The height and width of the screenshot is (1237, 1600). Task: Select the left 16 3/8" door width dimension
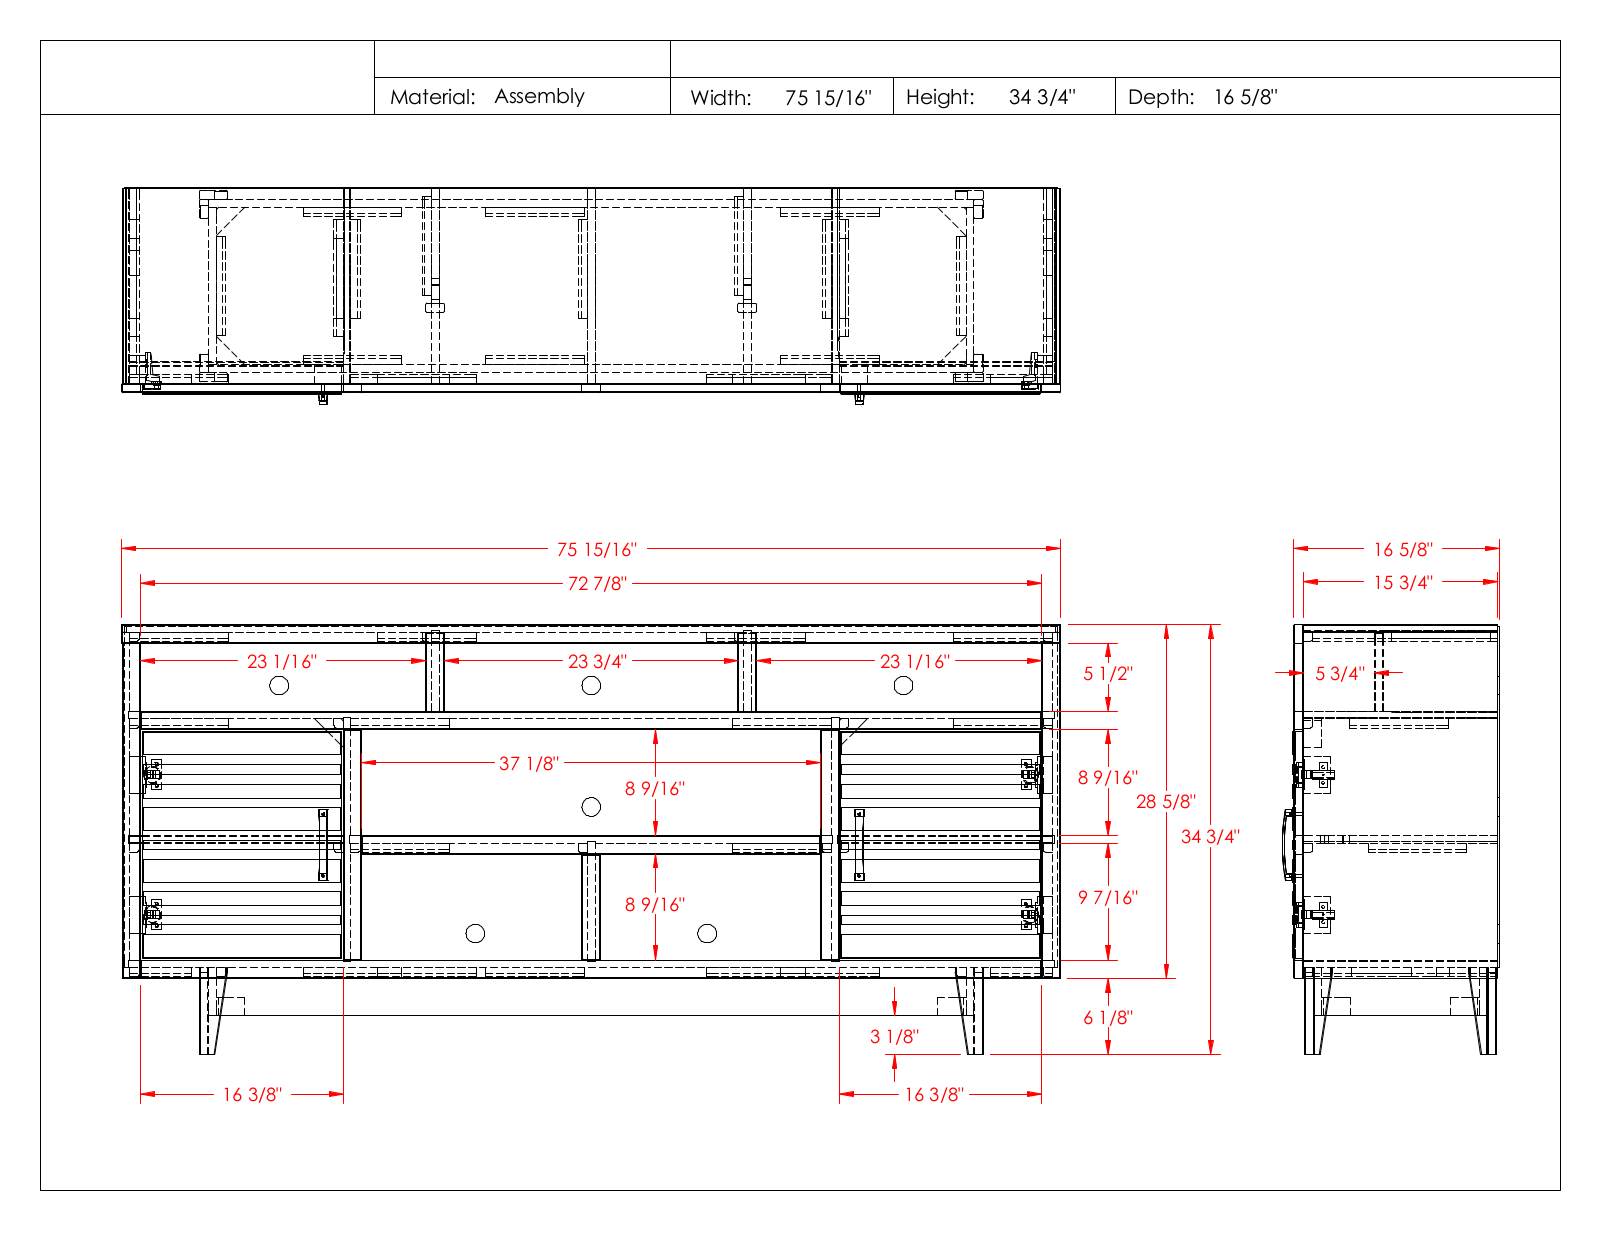tap(252, 1095)
